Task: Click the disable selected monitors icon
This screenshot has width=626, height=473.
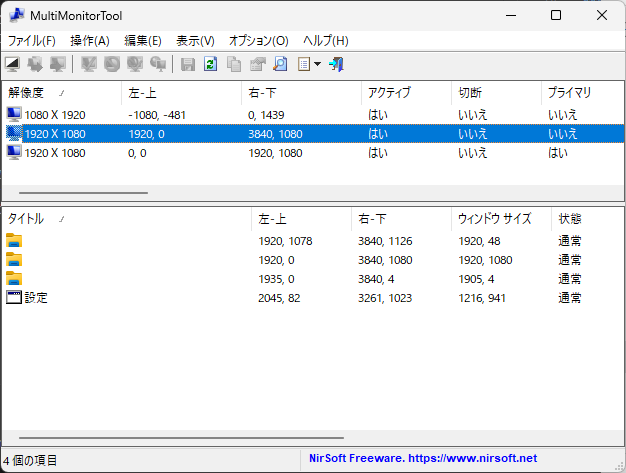Action: tap(112, 64)
